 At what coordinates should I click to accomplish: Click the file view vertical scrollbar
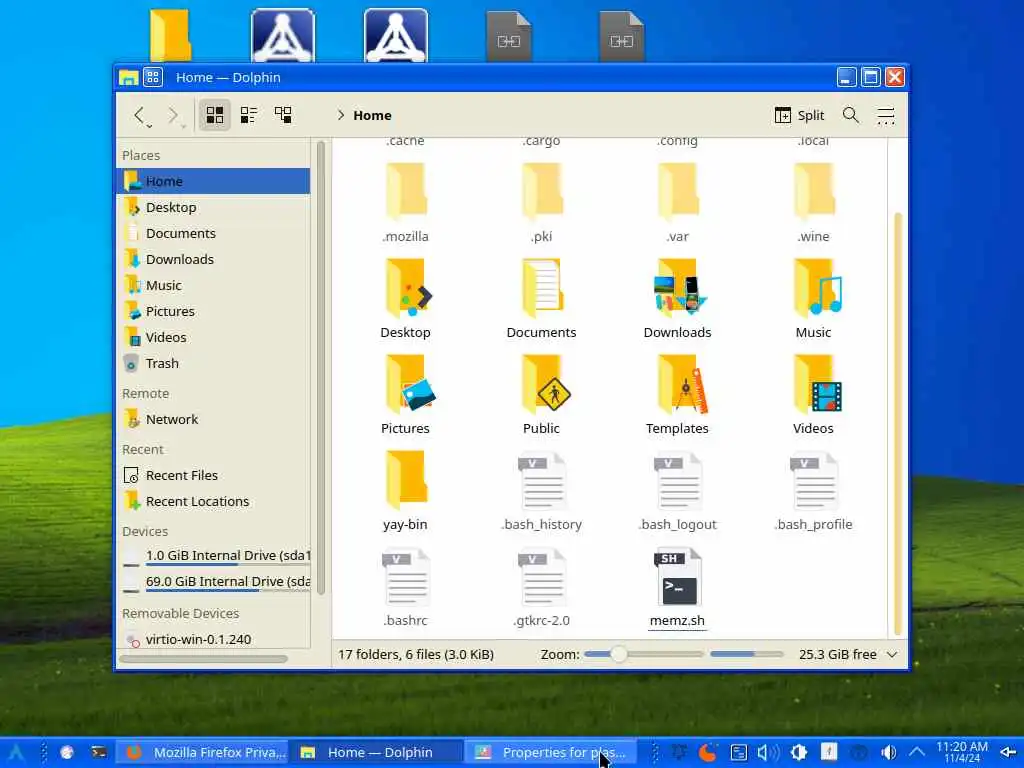[x=897, y=423]
